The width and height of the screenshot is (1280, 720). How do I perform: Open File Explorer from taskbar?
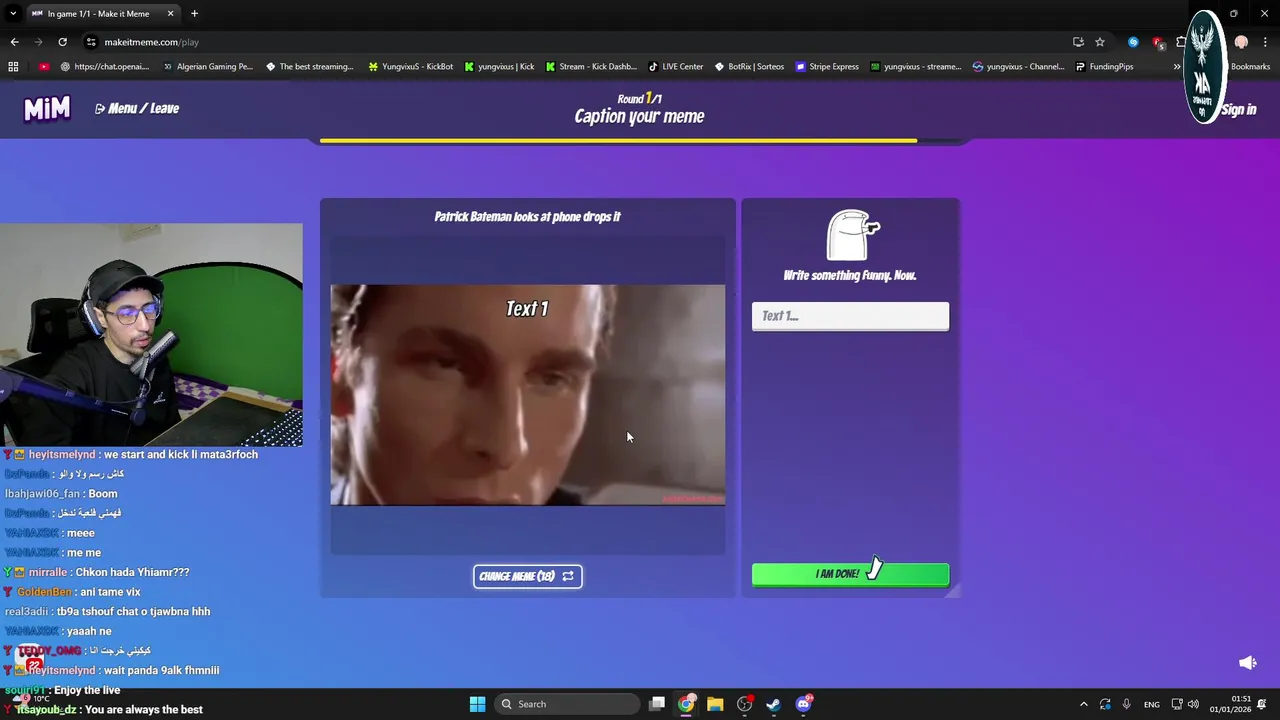[x=715, y=704]
